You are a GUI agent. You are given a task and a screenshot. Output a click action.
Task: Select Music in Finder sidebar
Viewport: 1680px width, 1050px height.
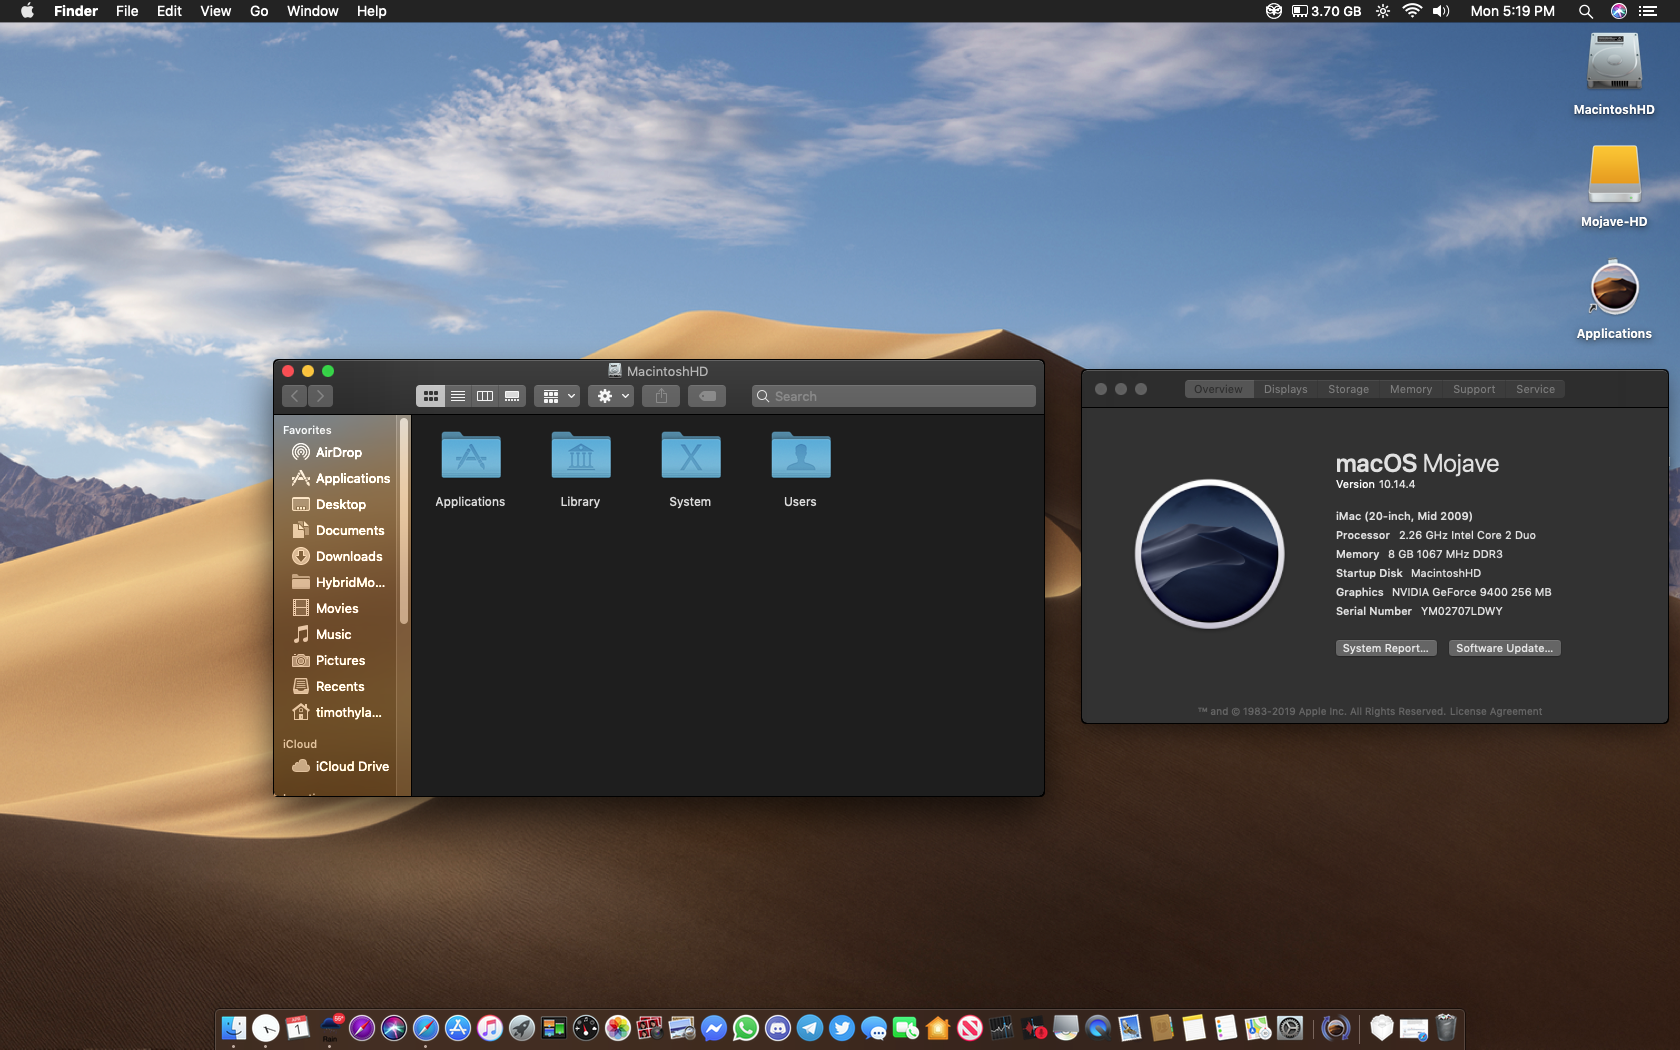pos(337,634)
